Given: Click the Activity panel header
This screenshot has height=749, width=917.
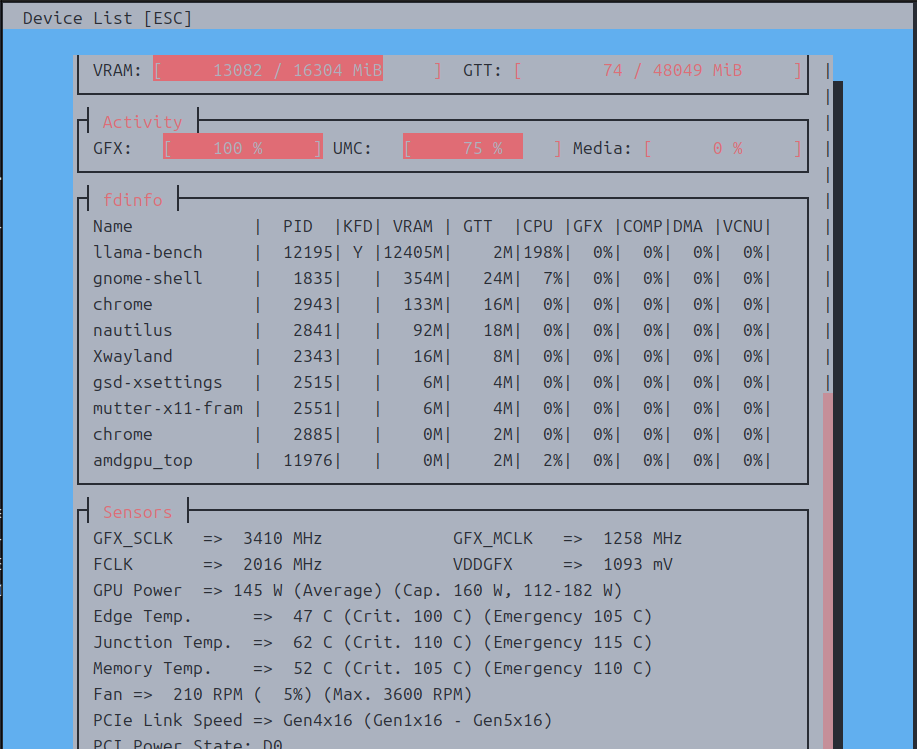Looking at the screenshot, I should coord(142,122).
